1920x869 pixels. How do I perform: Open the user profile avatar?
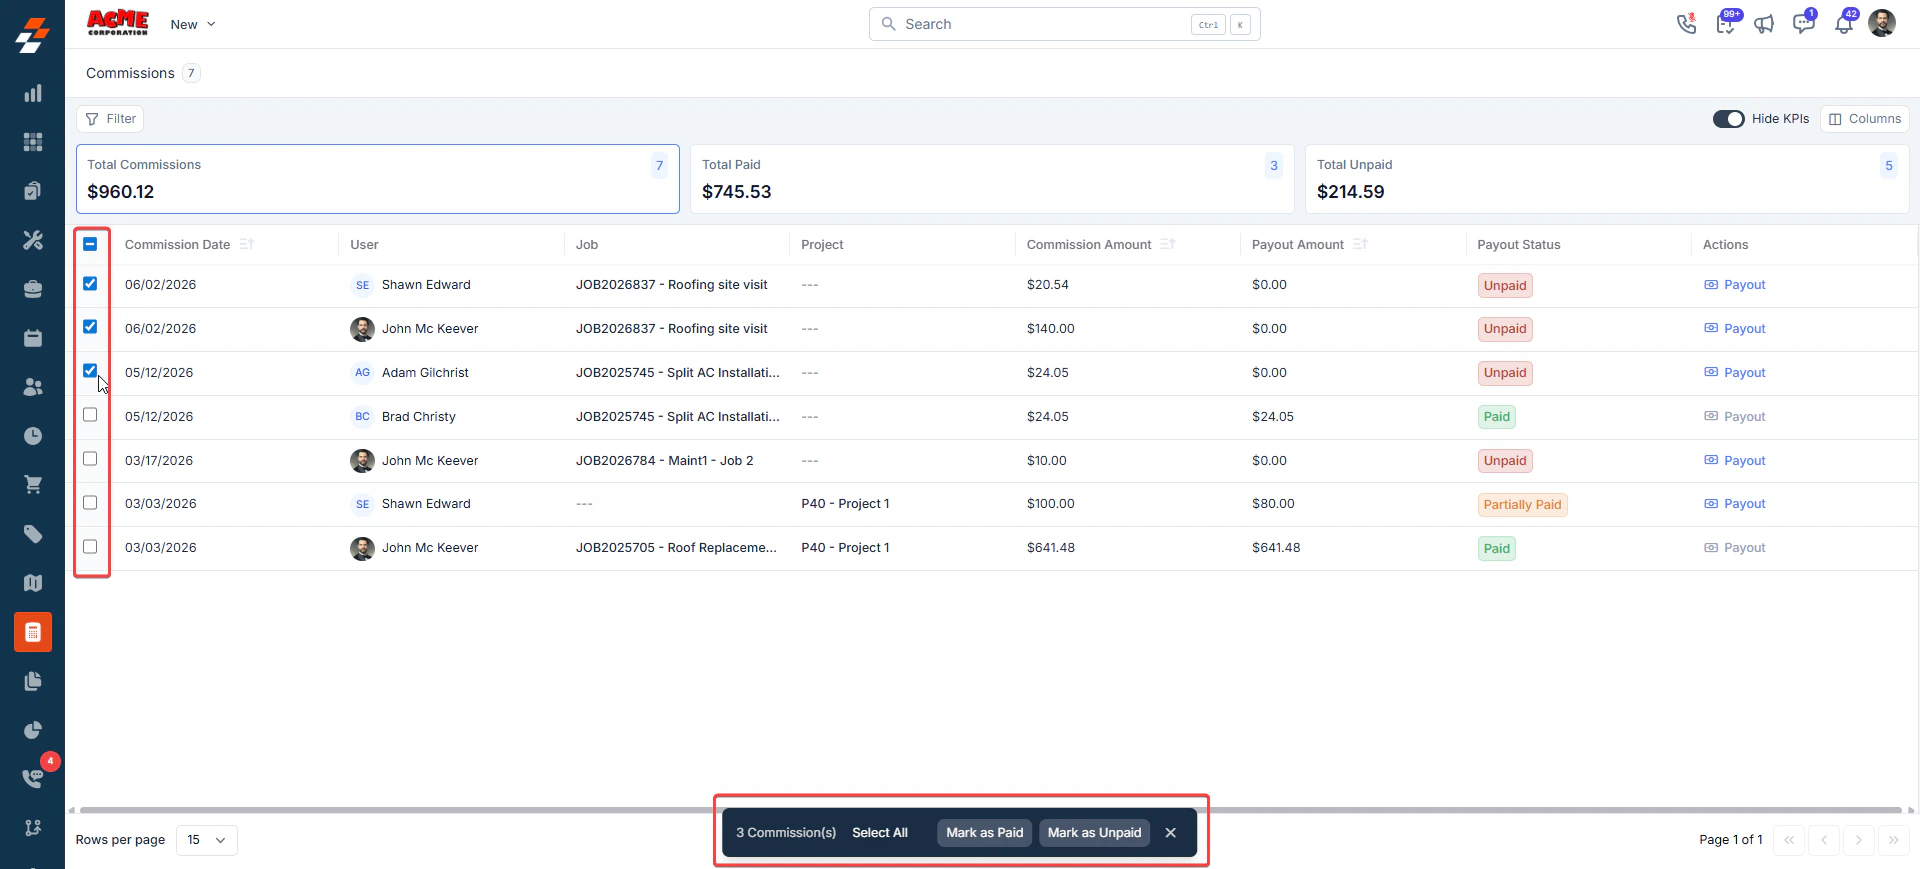pyautogui.click(x=1882, y=23)
